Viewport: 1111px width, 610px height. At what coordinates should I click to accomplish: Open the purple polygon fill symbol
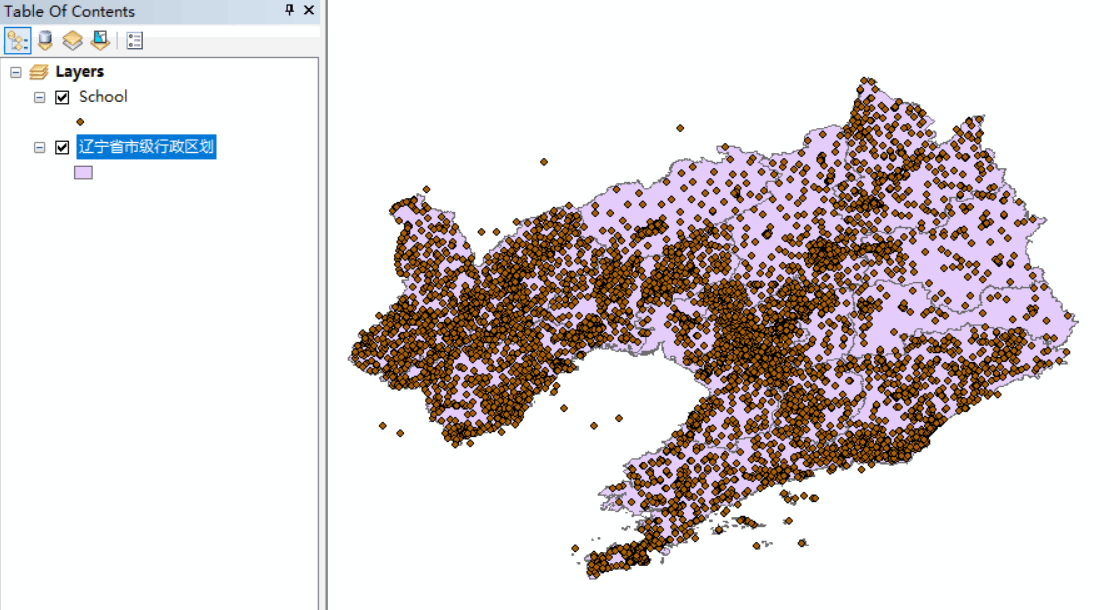(x=84, y=172)
